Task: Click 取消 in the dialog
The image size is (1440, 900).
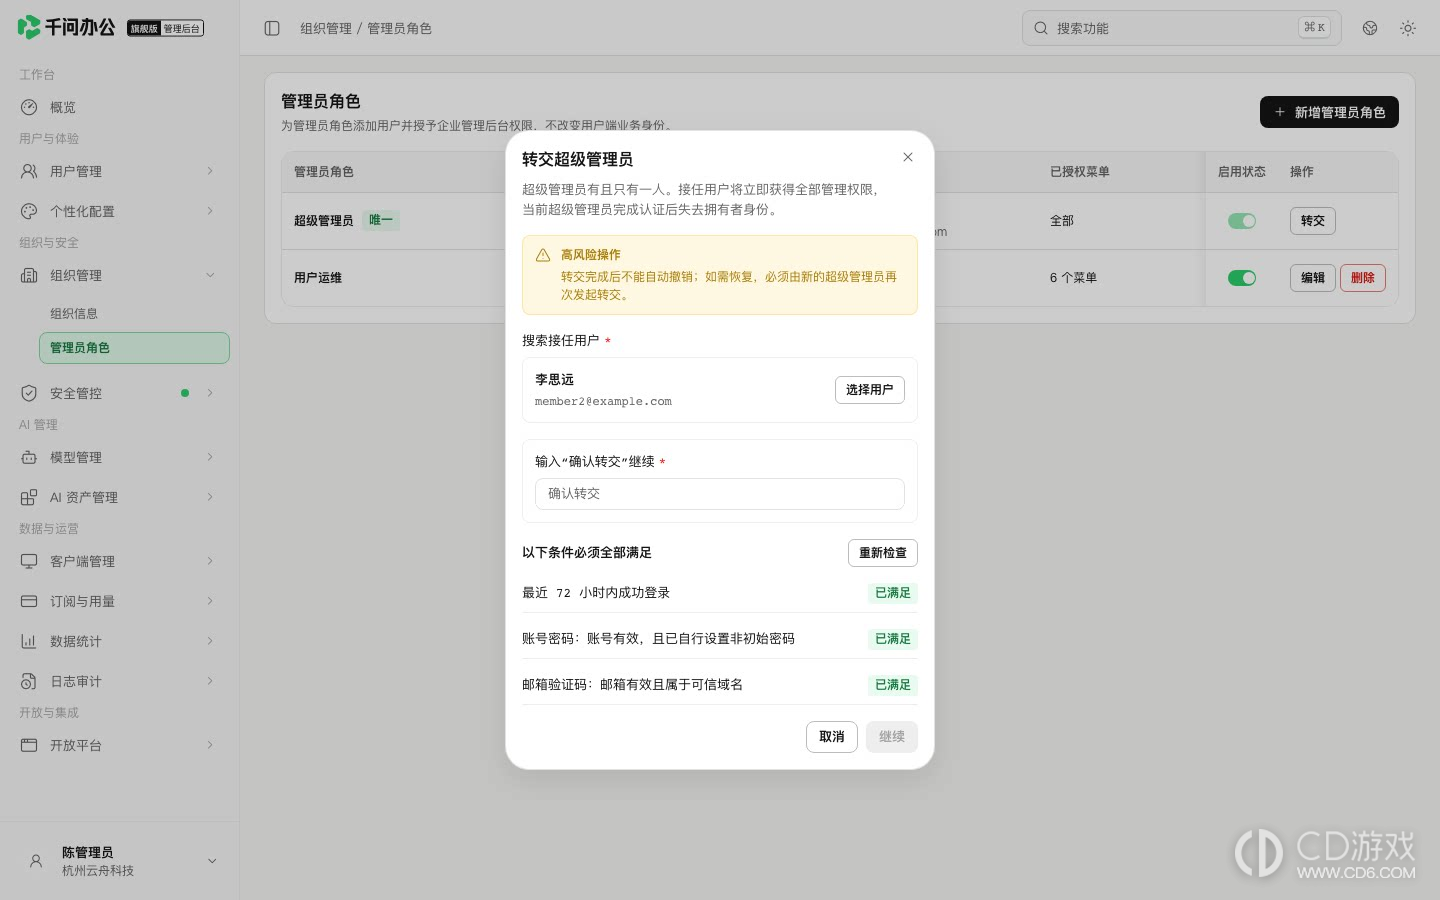Action: (832, 737)
